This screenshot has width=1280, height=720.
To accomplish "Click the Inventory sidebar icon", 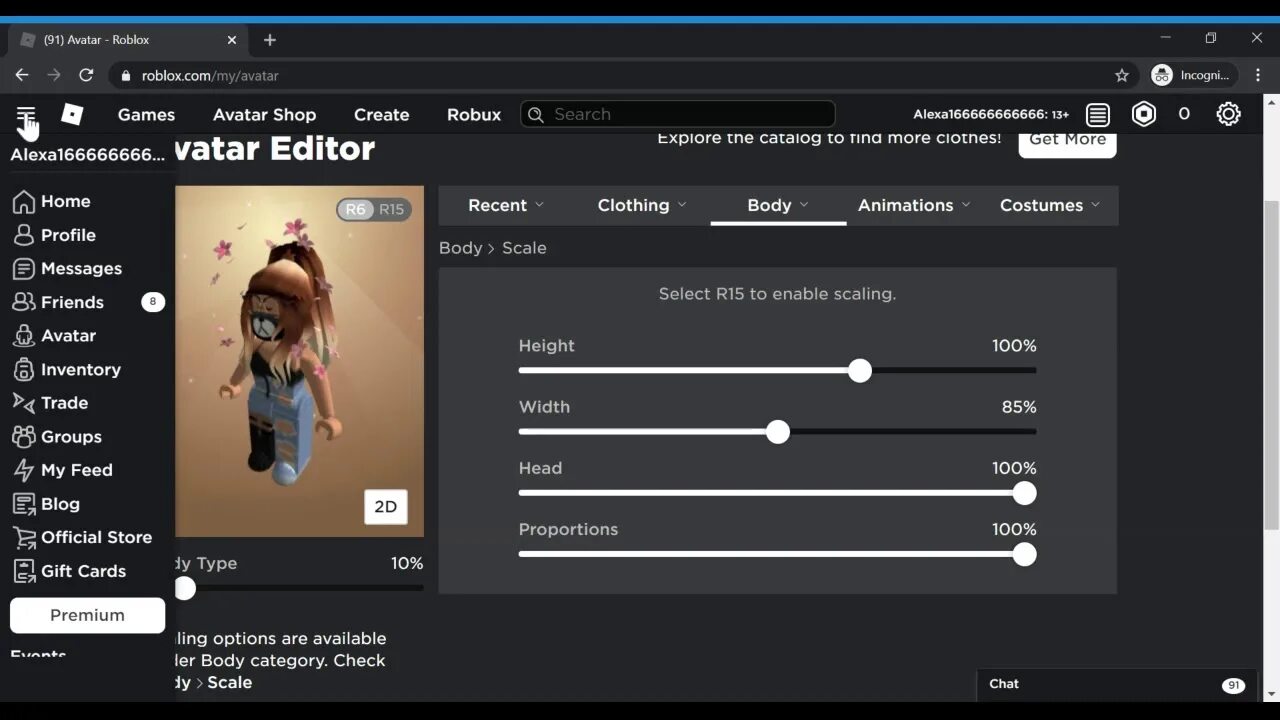I will [x=24, y=369].
